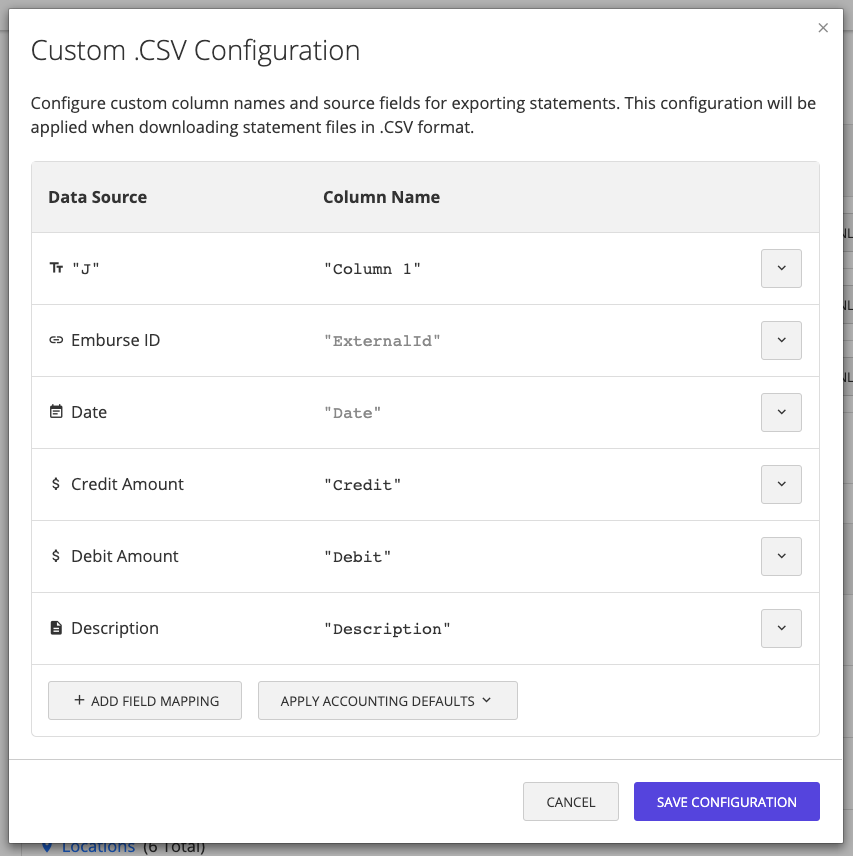Viewport: 853px width, 856px height.
Task: Click the "Column 1" name field
Action: pos(370,268)
